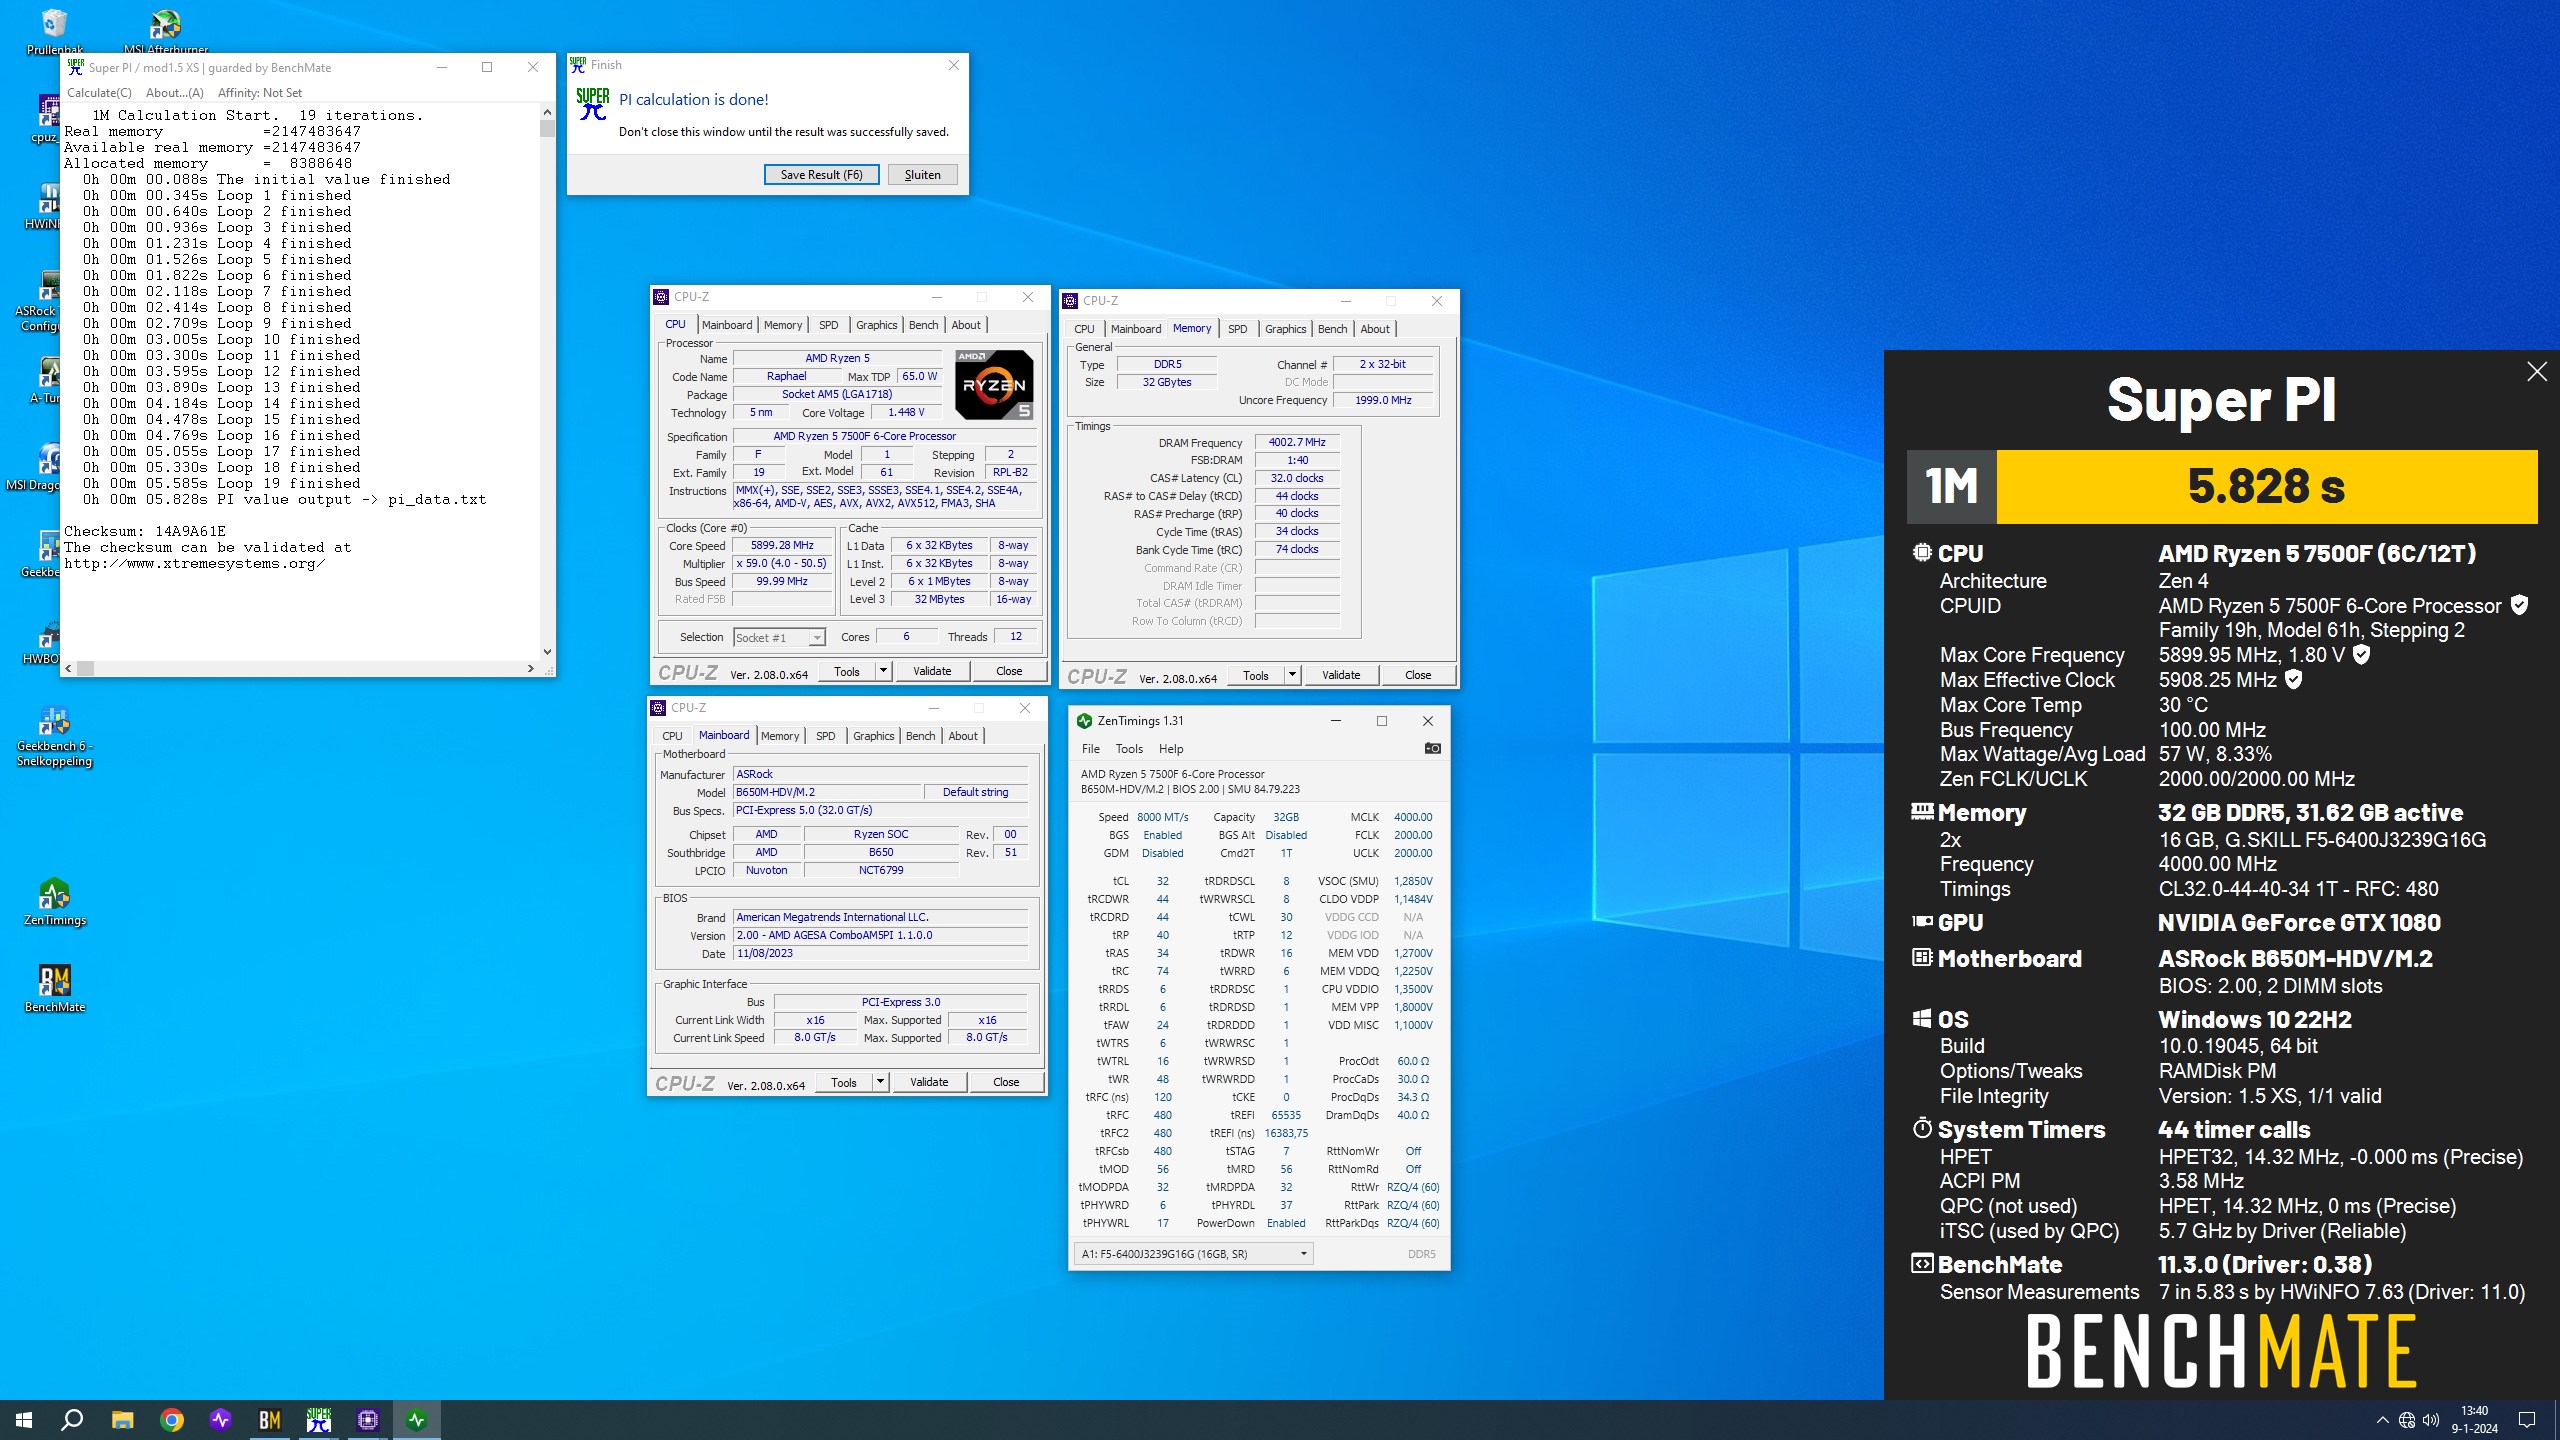
Task: Switch to Super PI taskbar icon
Action: [x=319, y=1419]
